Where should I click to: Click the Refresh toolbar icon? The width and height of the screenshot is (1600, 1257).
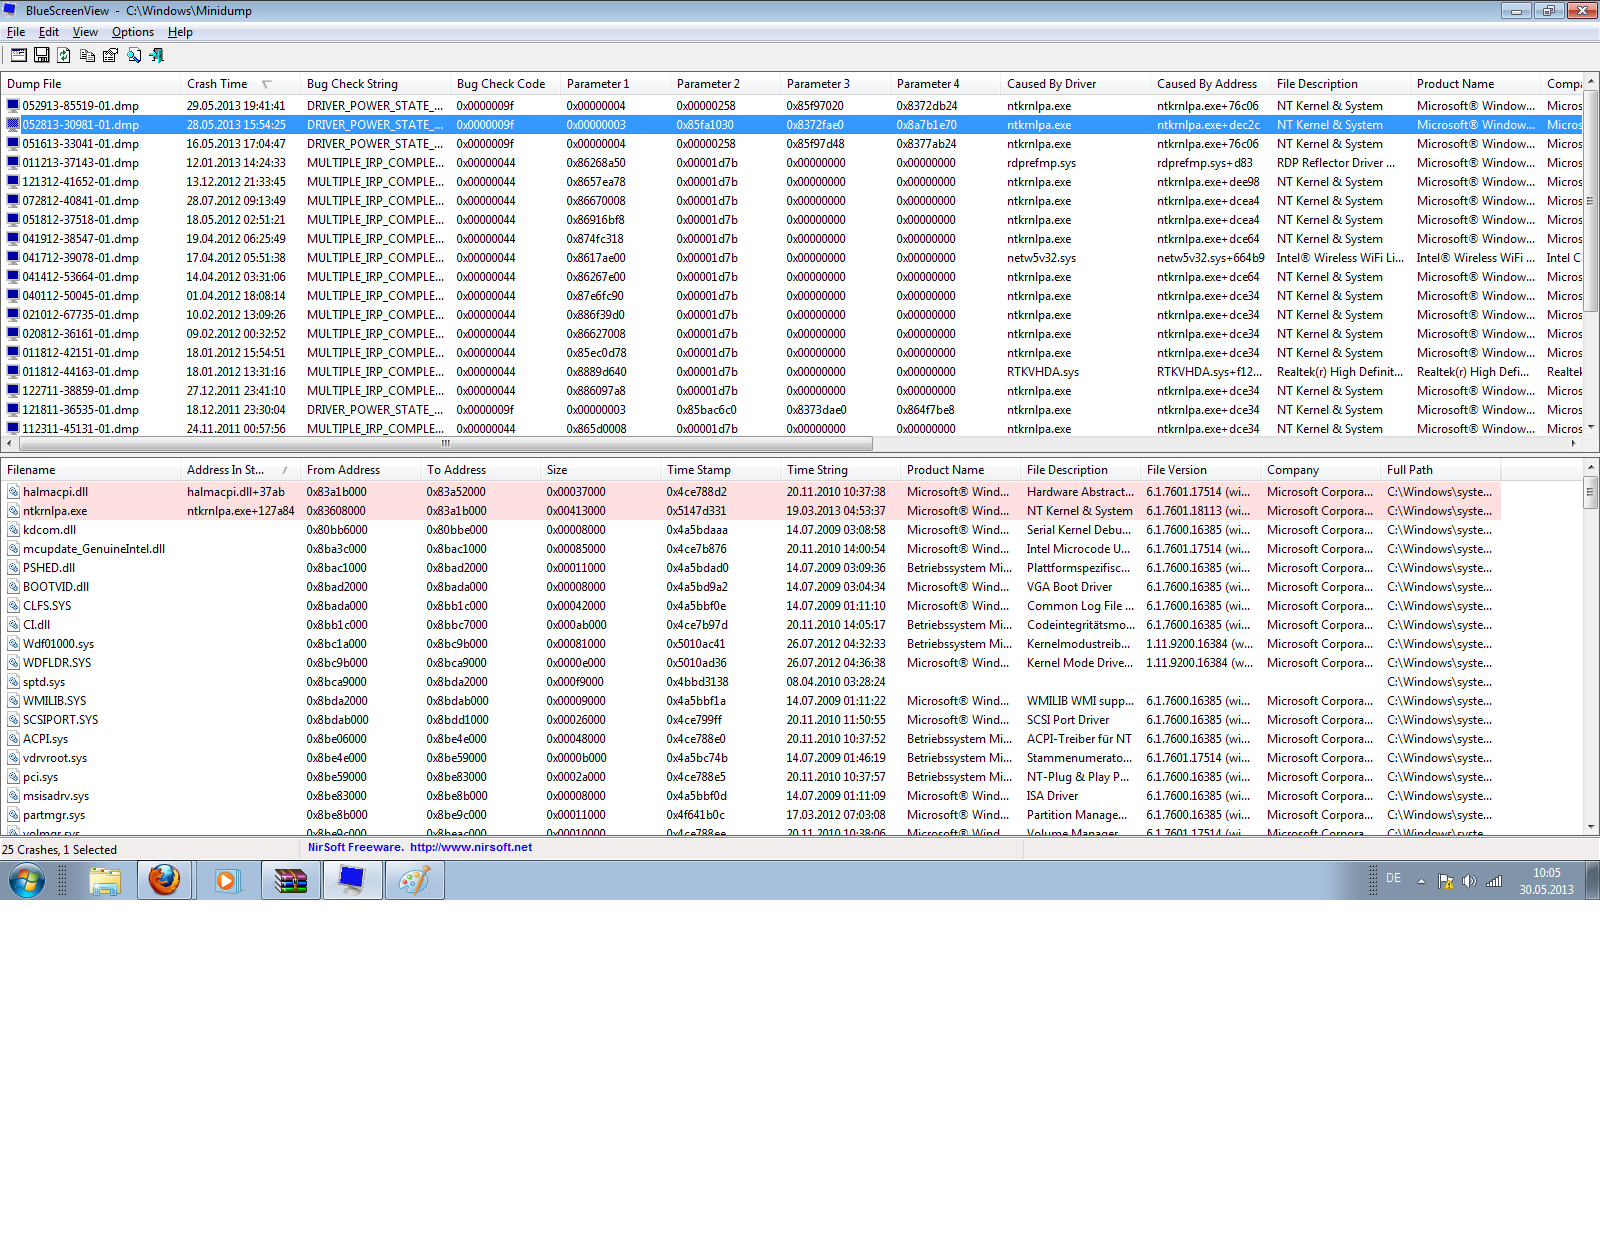coord(64,55)
